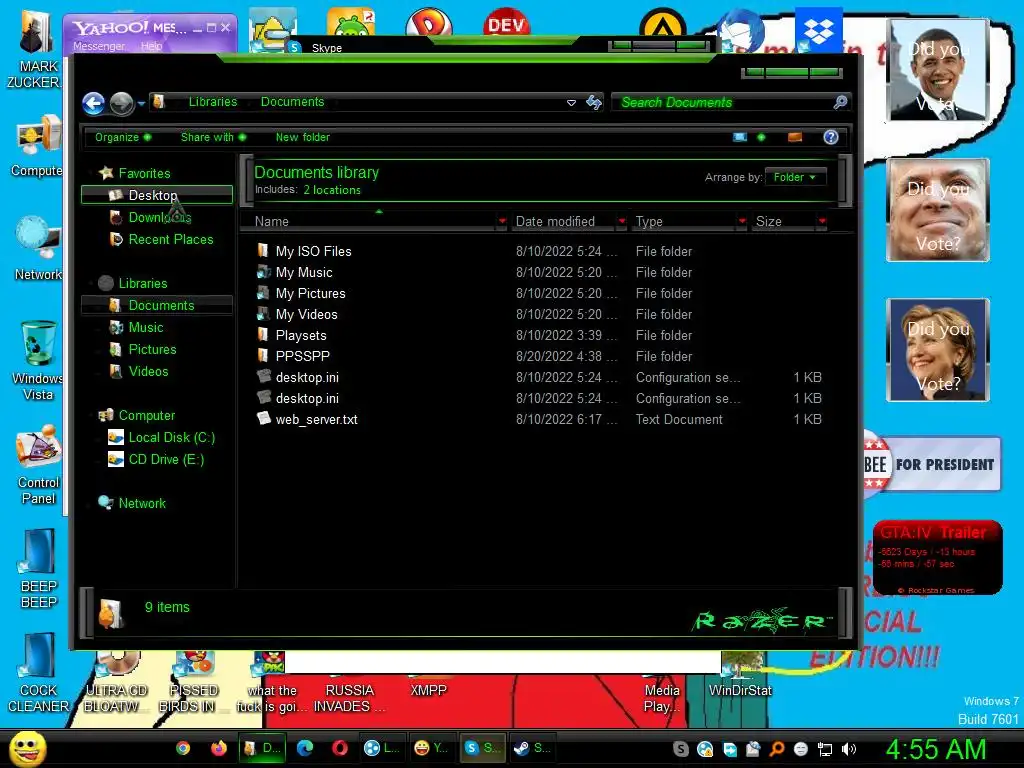
Task: Open the Size column filter dropdown arrow
Action: 822,221
